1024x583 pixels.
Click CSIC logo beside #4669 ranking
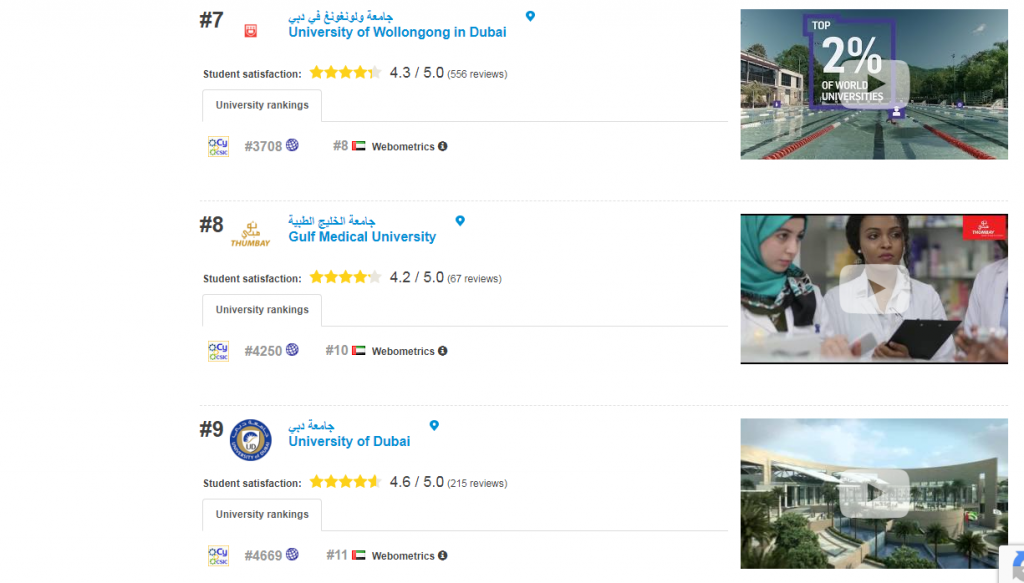(x=218, y=556)
